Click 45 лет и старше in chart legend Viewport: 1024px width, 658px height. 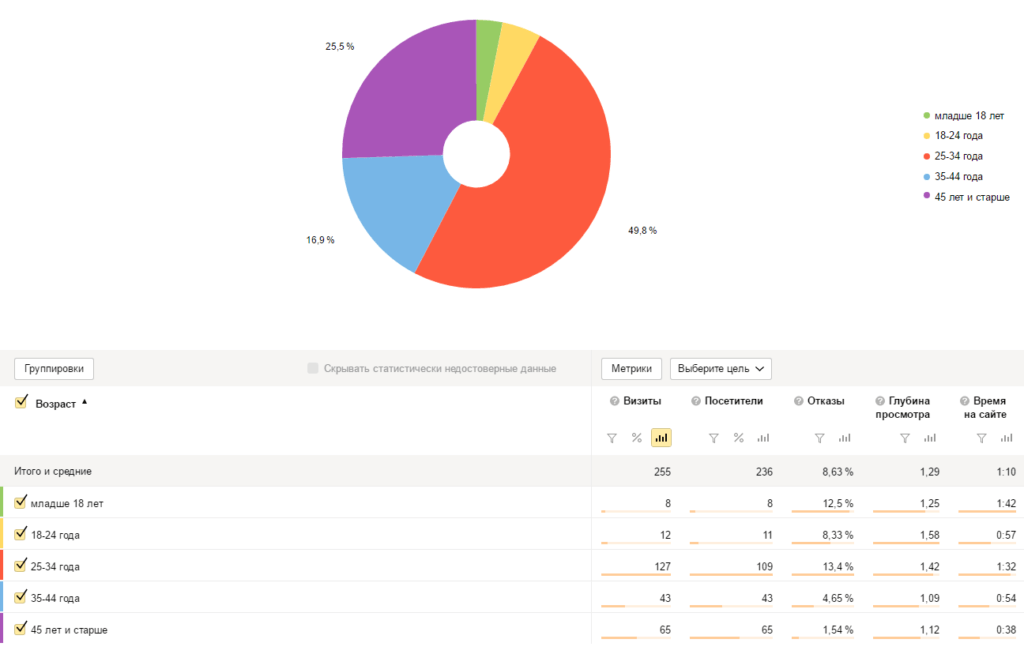[x=971, y=197]
